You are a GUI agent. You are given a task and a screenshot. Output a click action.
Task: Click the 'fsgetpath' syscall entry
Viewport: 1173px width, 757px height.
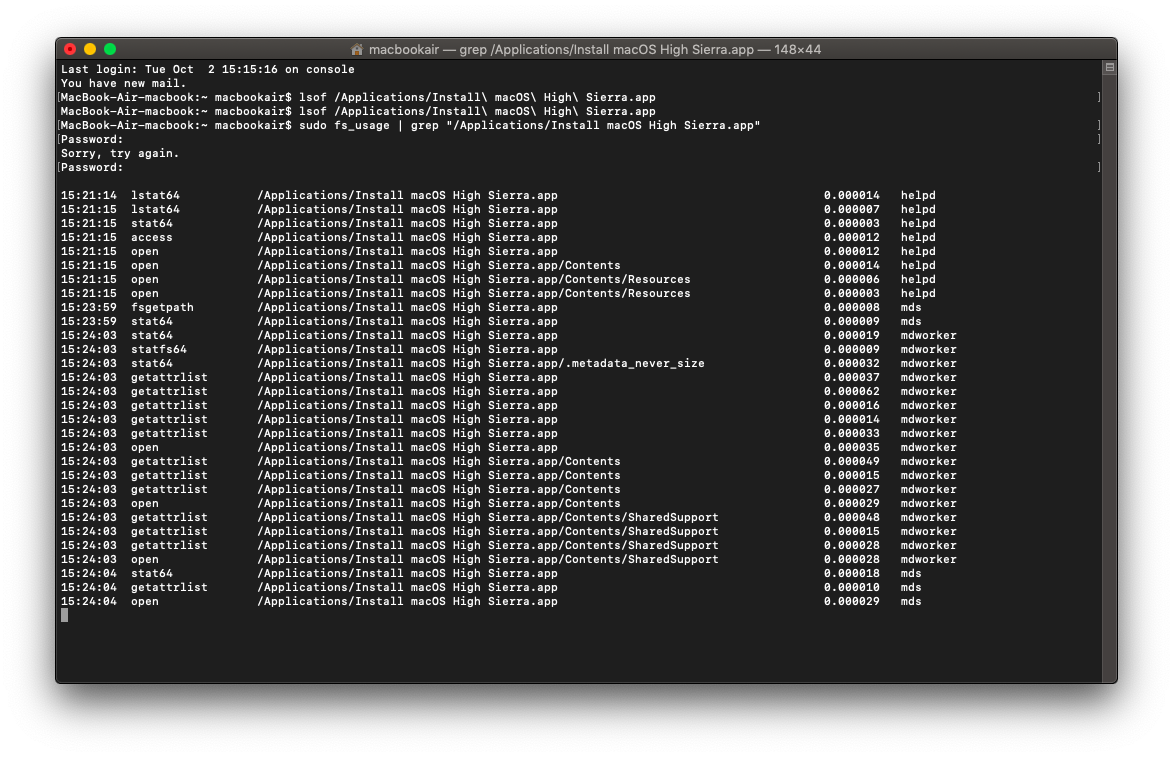pyautogui.click(x=162, y=307)
